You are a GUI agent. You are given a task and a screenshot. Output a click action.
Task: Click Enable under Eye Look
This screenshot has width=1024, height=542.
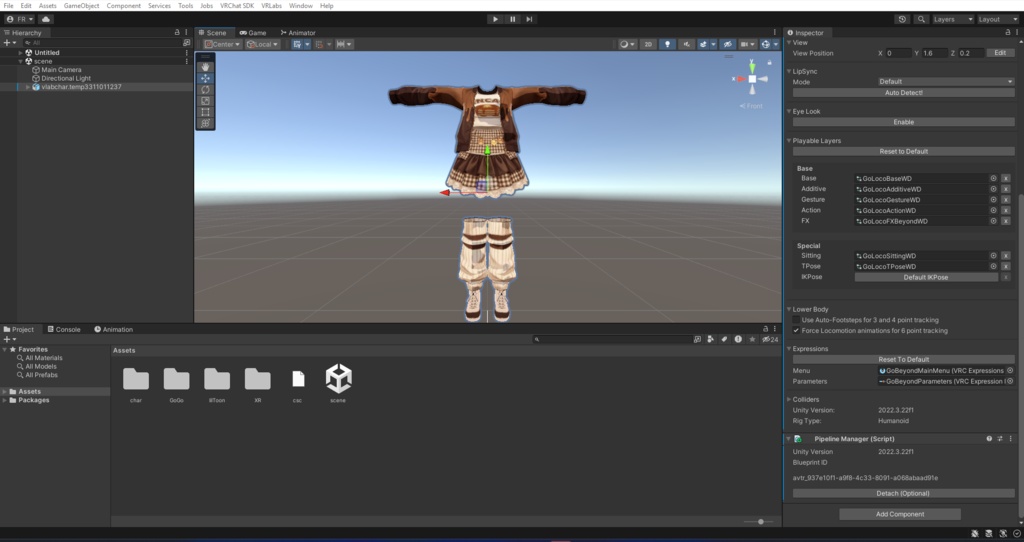(x=903, y=122)
